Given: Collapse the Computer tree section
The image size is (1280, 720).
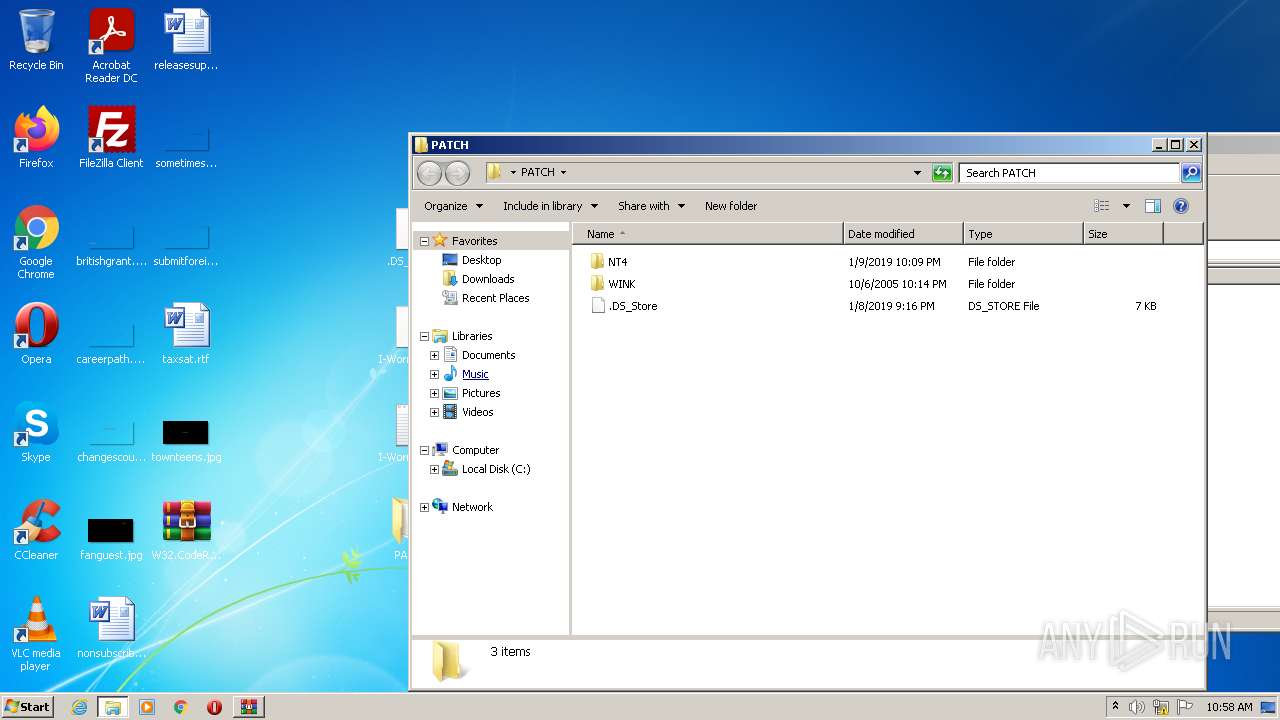Looking at the screenshot, I should pos(424,451).
